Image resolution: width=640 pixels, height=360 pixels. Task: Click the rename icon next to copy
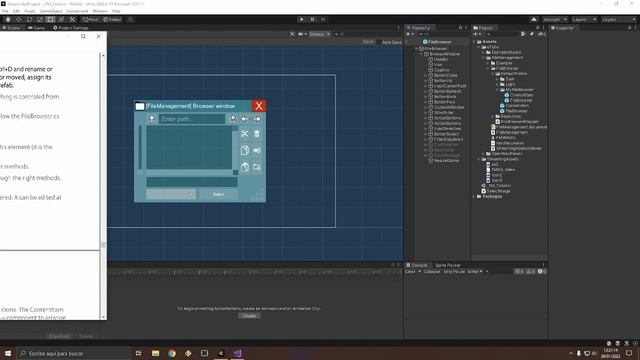pyautogui.click(x=257, y=150)
